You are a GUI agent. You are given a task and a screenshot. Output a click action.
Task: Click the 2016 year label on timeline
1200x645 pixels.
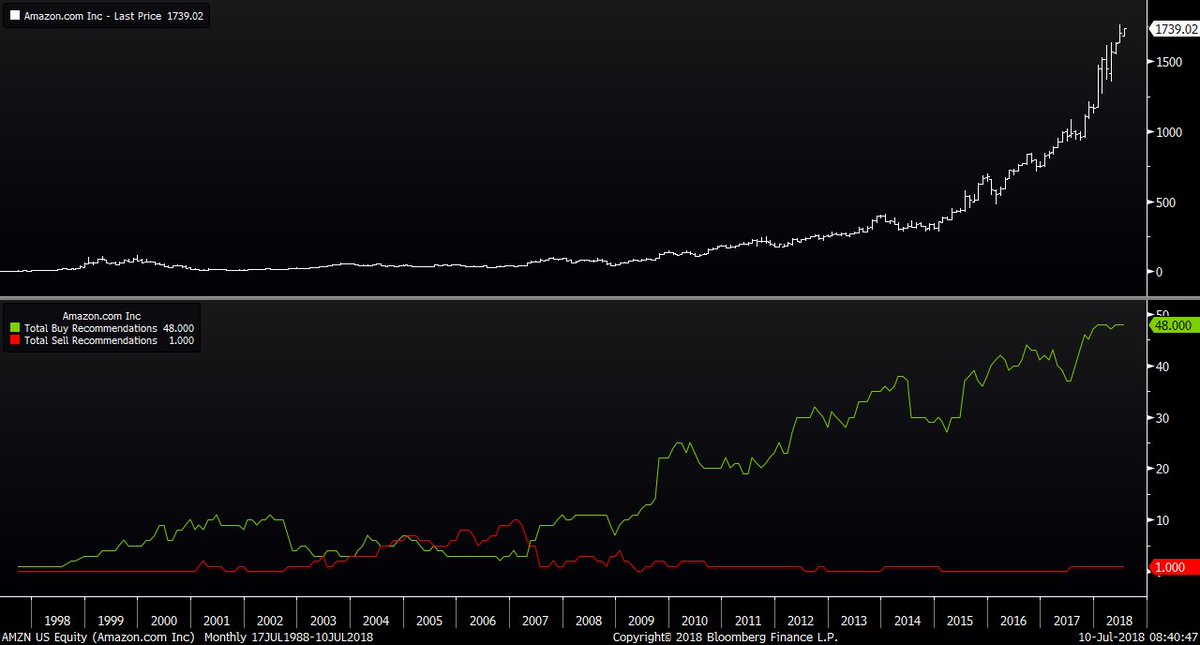[x=1014, y=620]
